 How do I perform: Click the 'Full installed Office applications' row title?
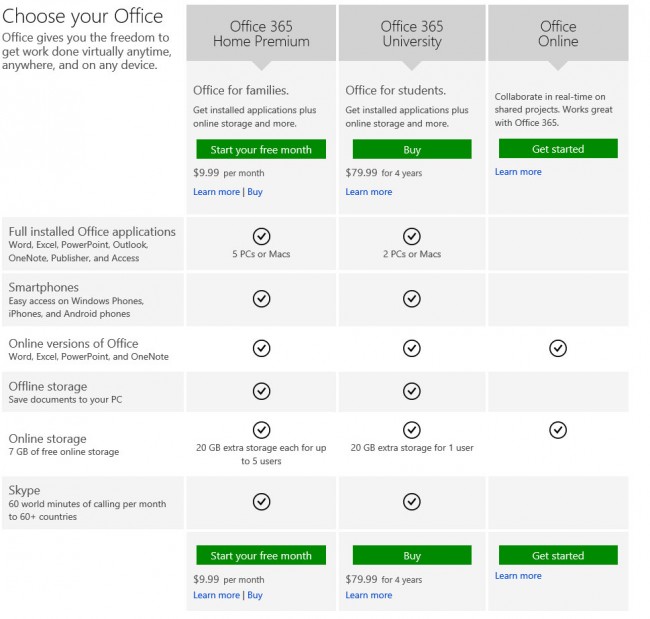[92, 231]
